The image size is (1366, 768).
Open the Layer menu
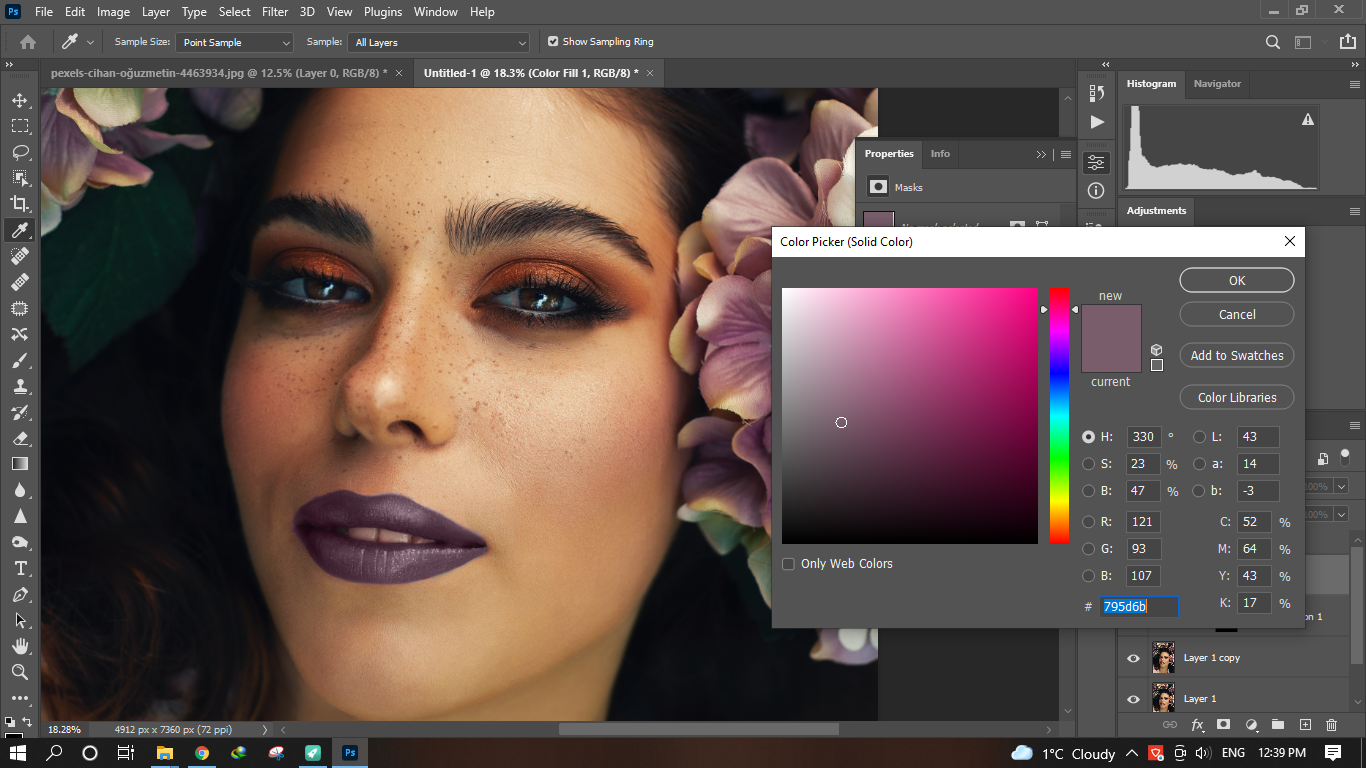point(156,12)
